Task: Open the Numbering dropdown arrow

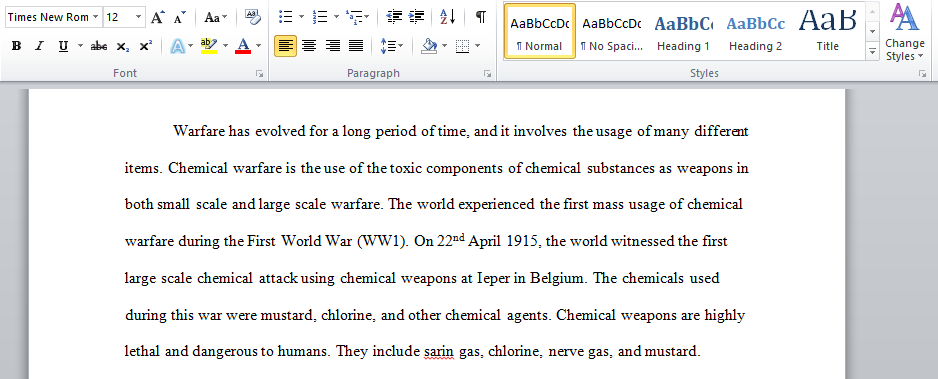Action: (x=336, y=17)
